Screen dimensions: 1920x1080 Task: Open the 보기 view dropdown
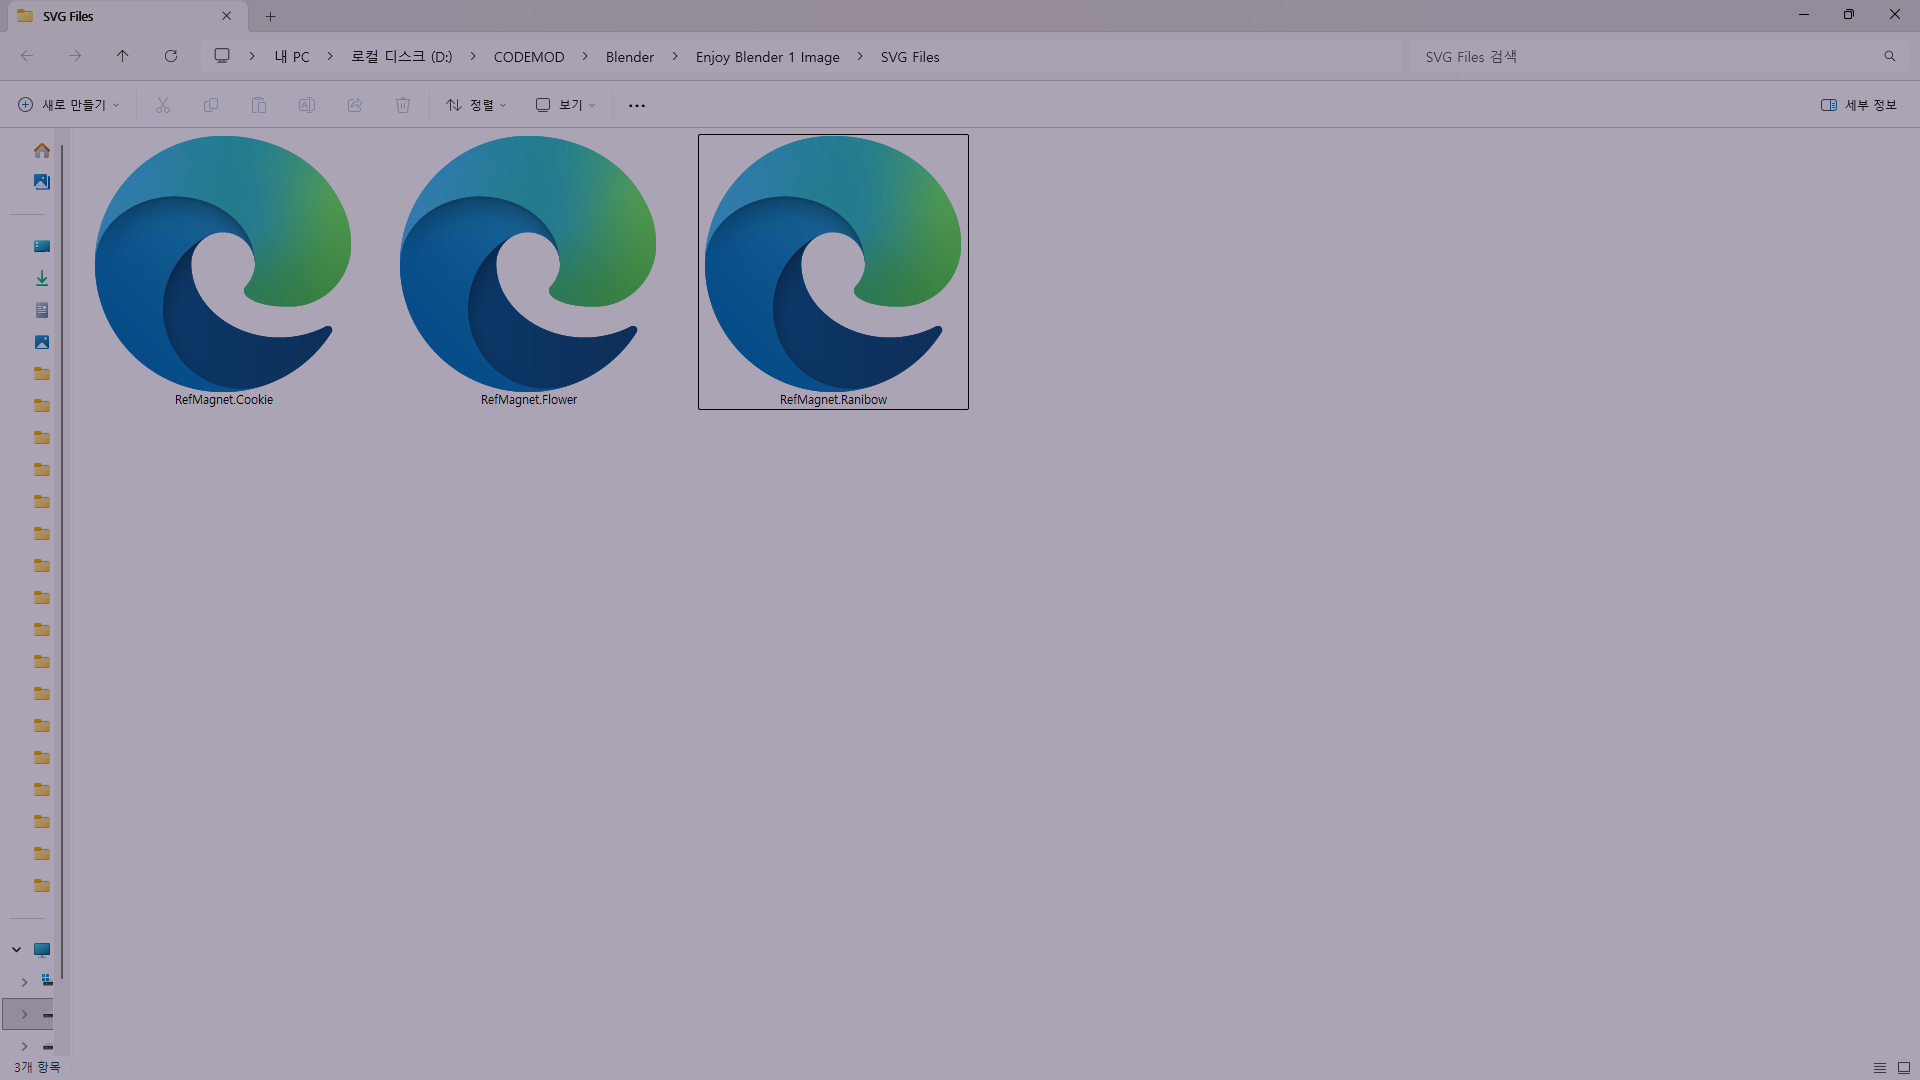coord(566,105)
